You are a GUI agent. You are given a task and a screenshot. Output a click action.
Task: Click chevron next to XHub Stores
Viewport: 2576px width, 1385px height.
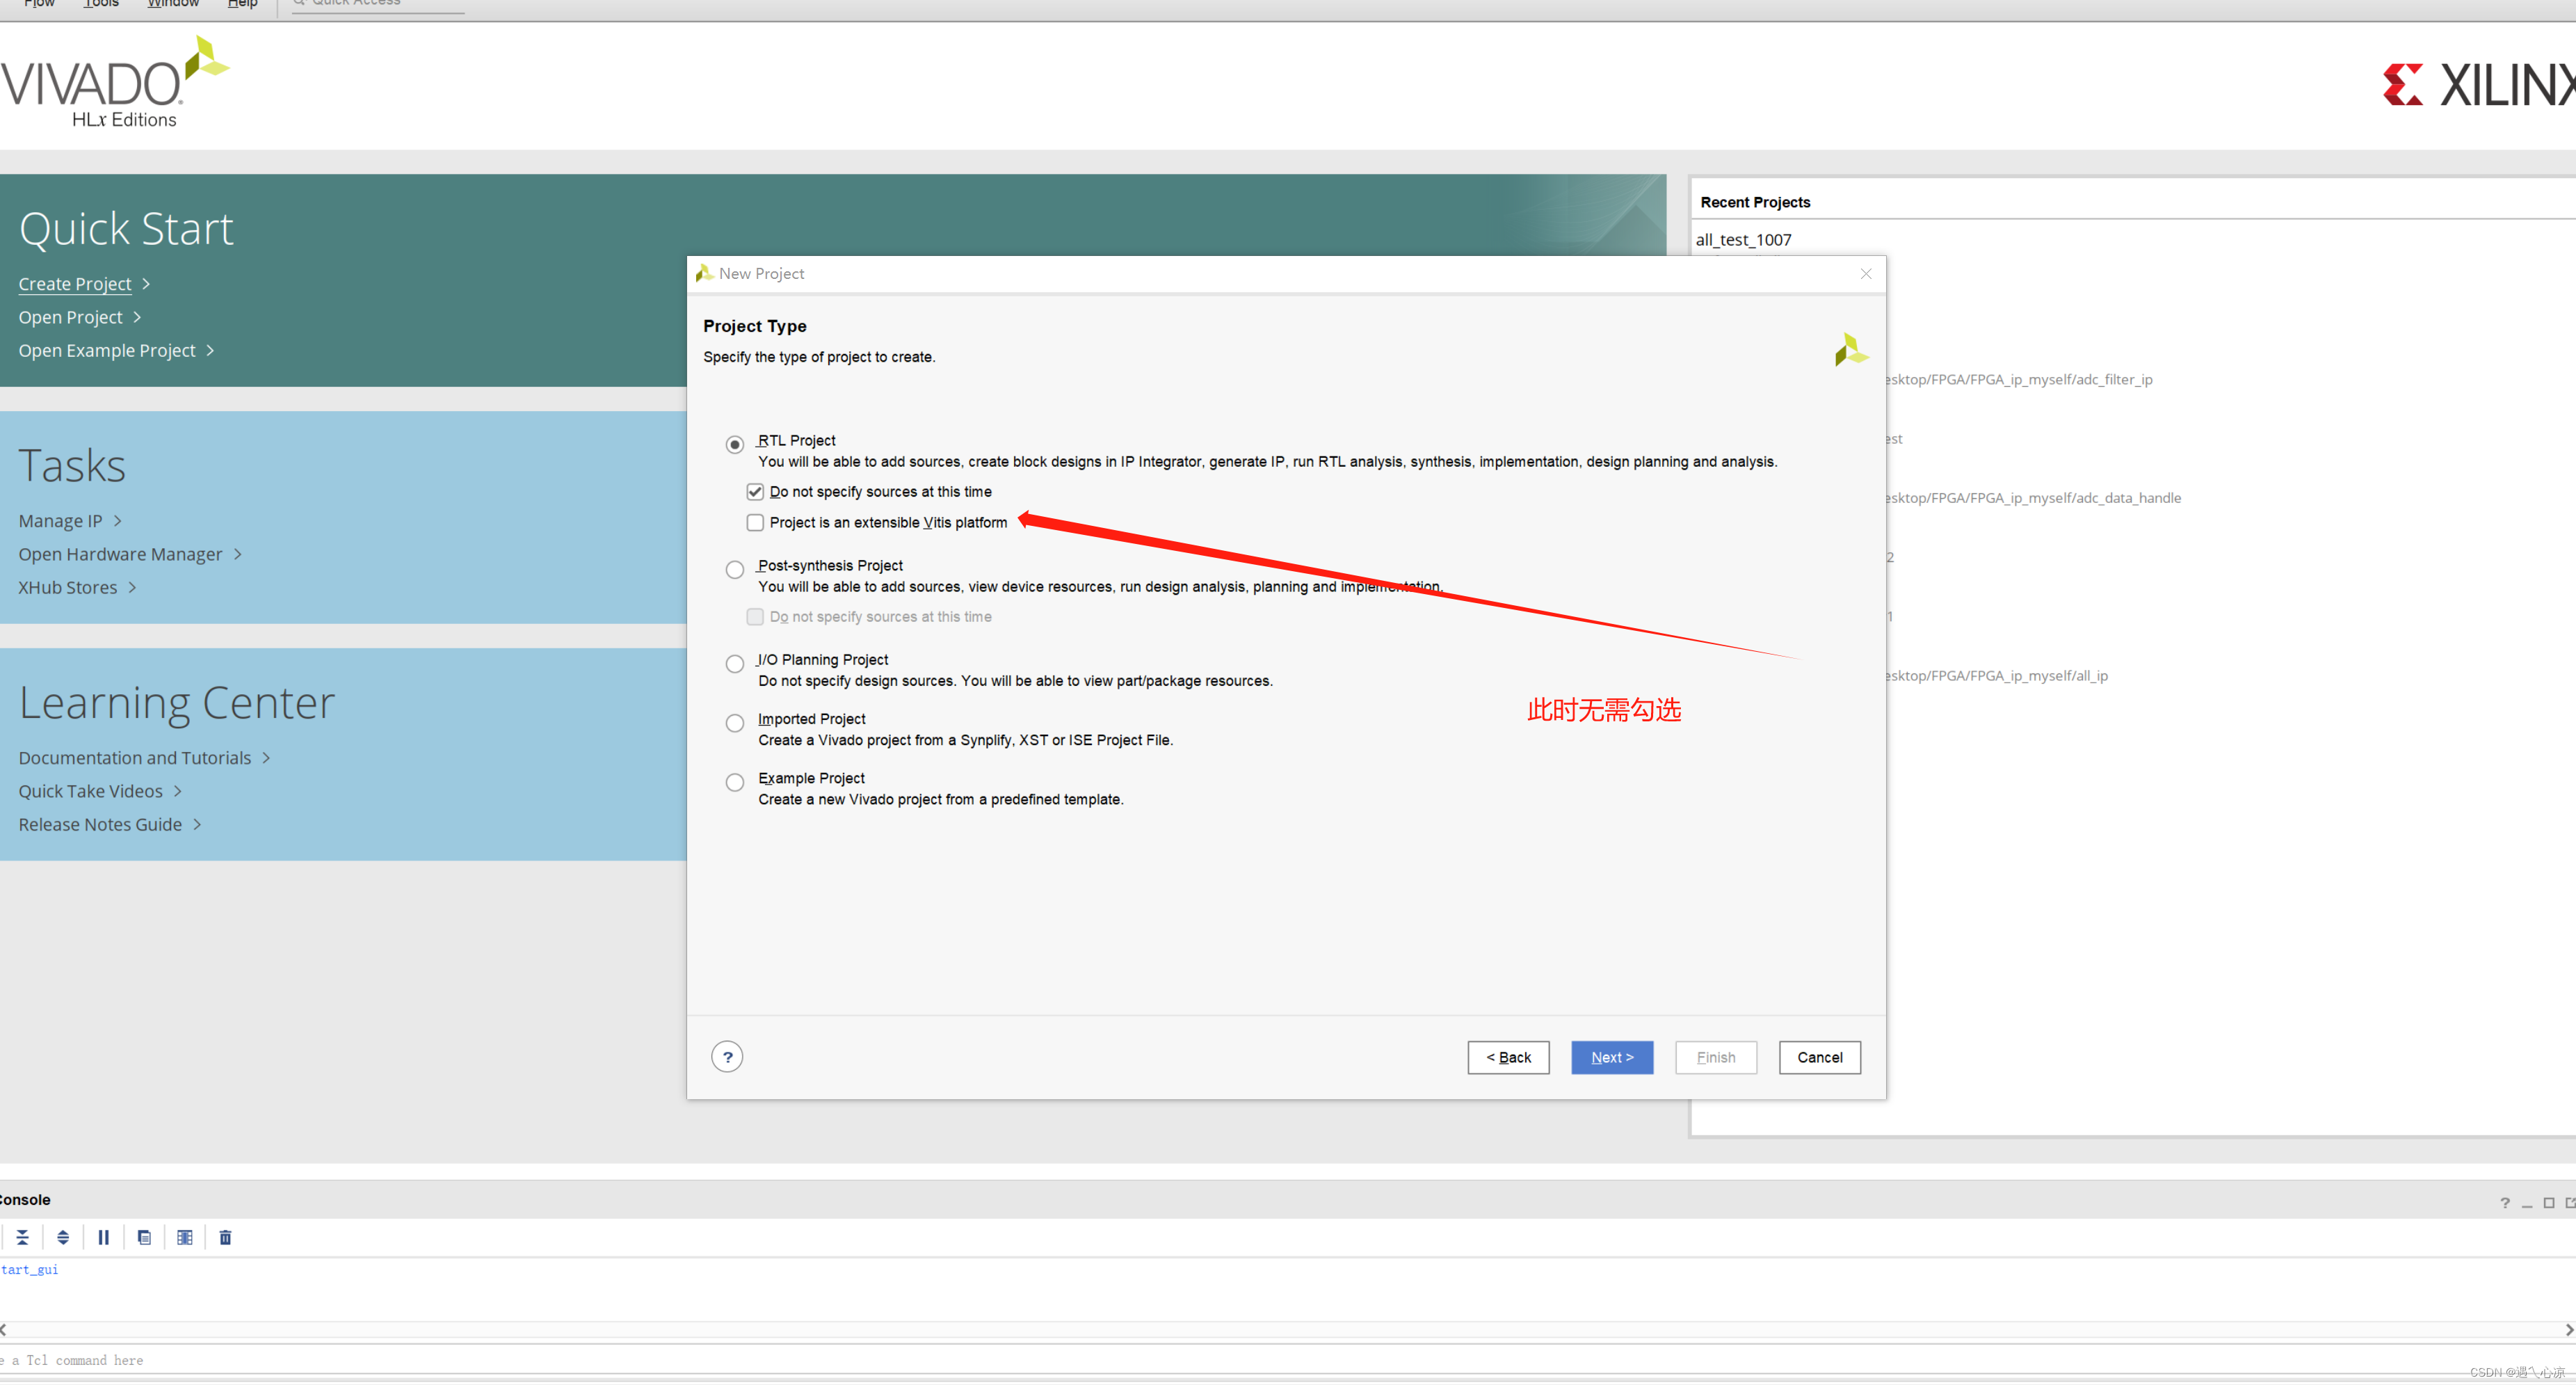pyautogui.click(x=132, y=588)
